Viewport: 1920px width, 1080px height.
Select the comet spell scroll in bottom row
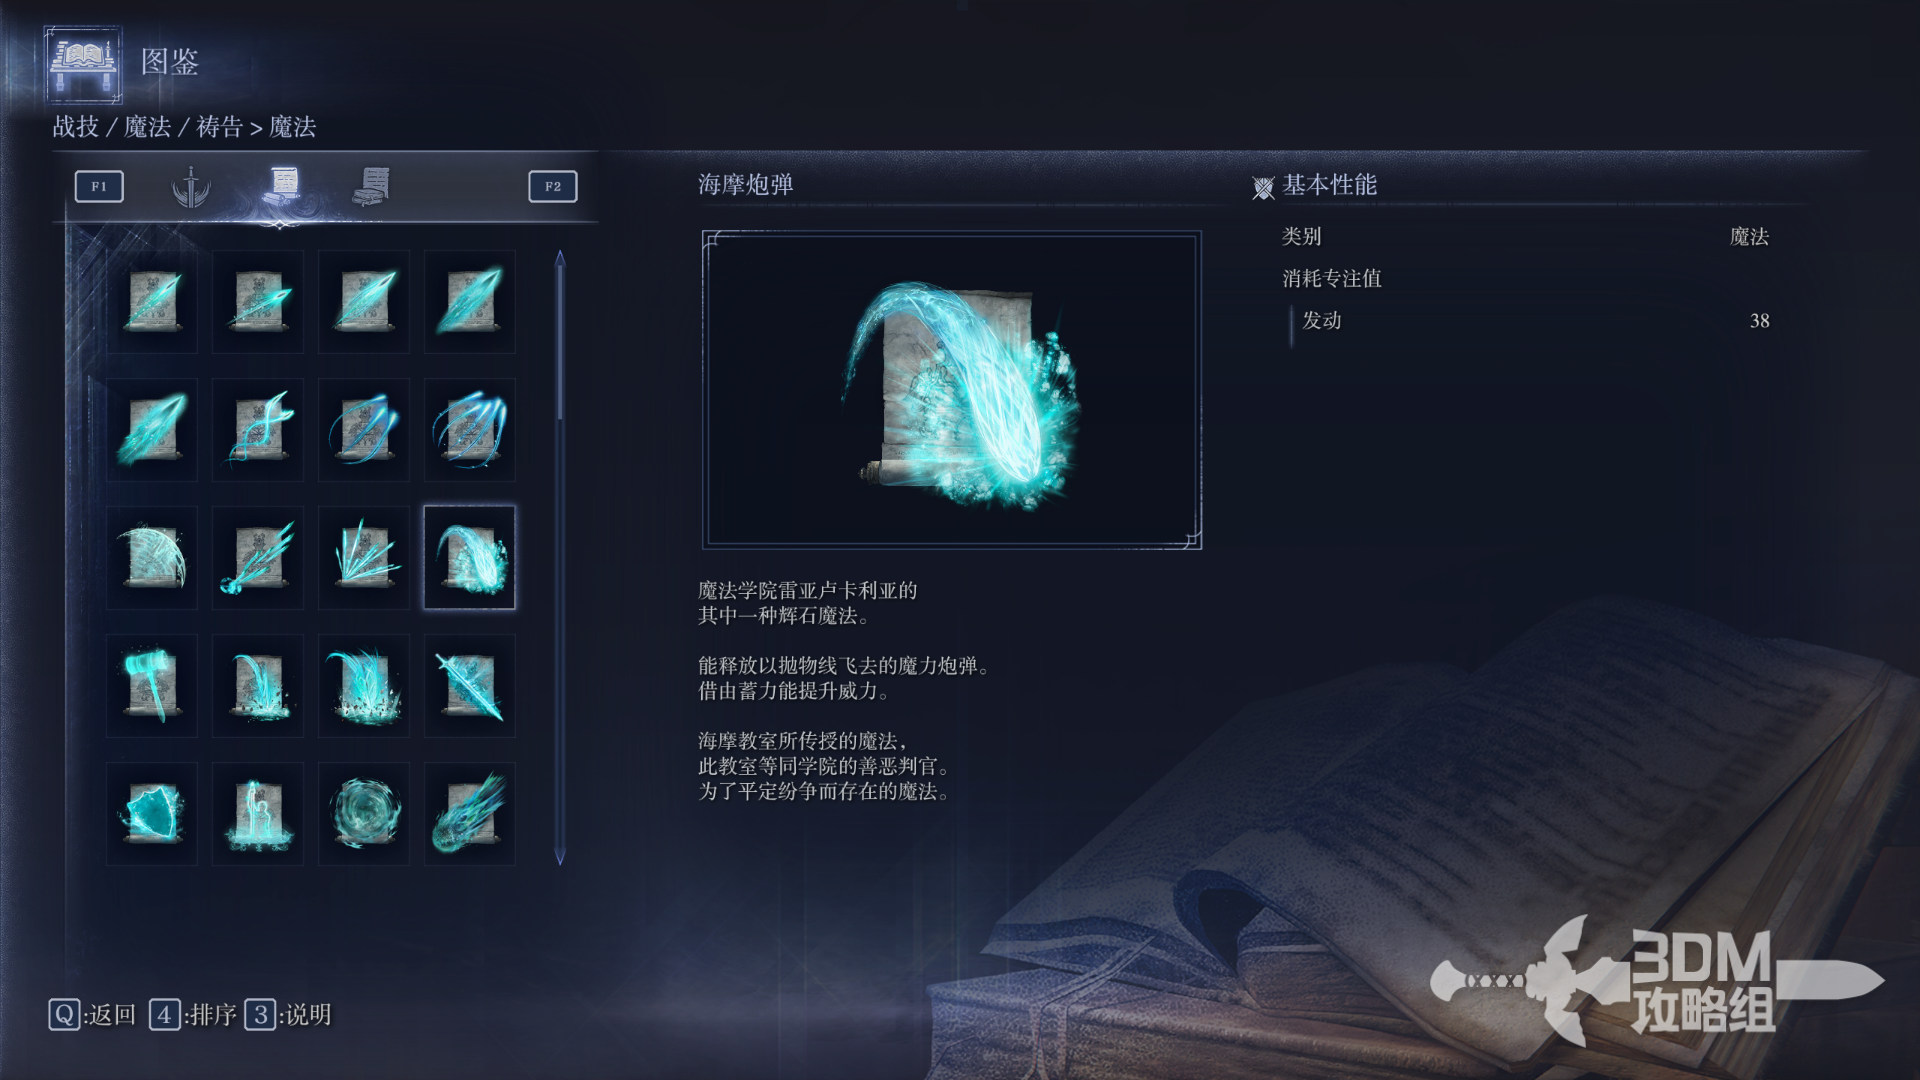tap(470, 813)
